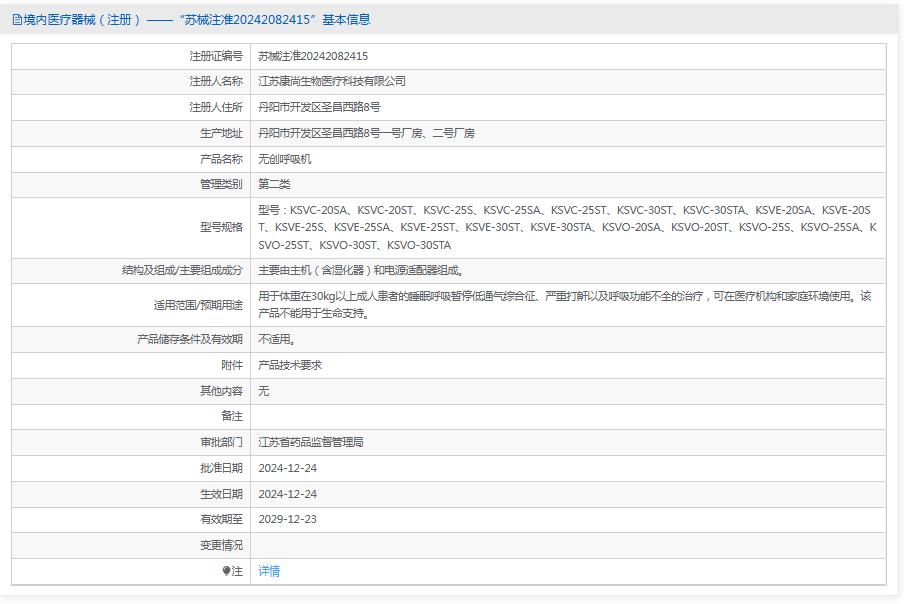Viewport: 904px width, 604px height.
Task: Click the bullet icon next to 注 label
Action: (227, 571)
